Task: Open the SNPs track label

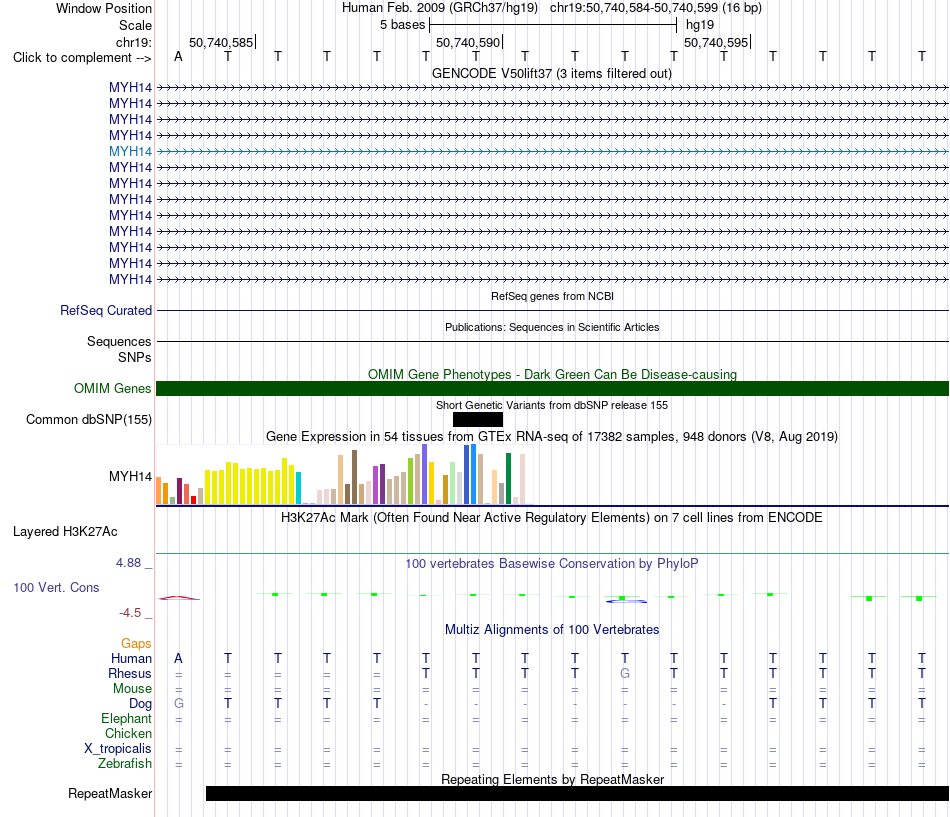Action: pos(135,358)
